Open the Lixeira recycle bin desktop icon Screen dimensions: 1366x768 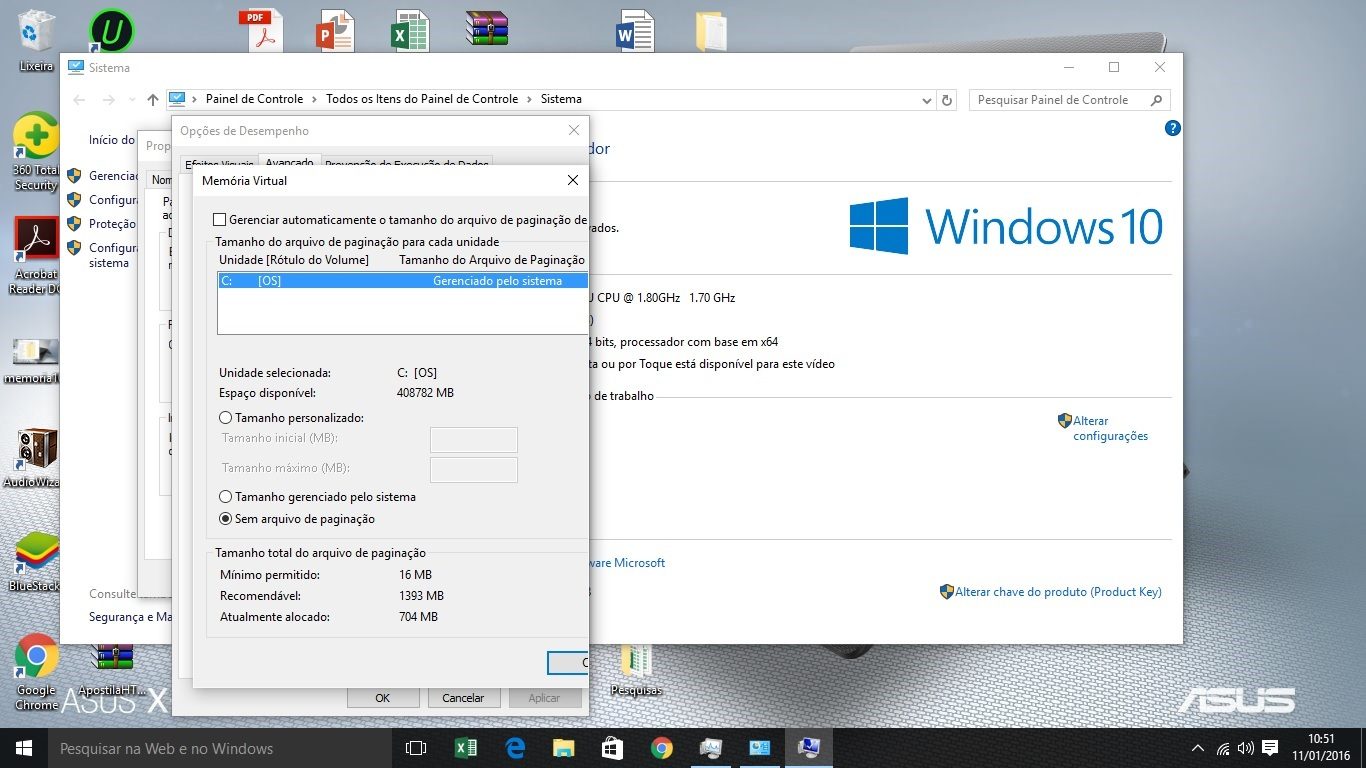pos(37,40)
